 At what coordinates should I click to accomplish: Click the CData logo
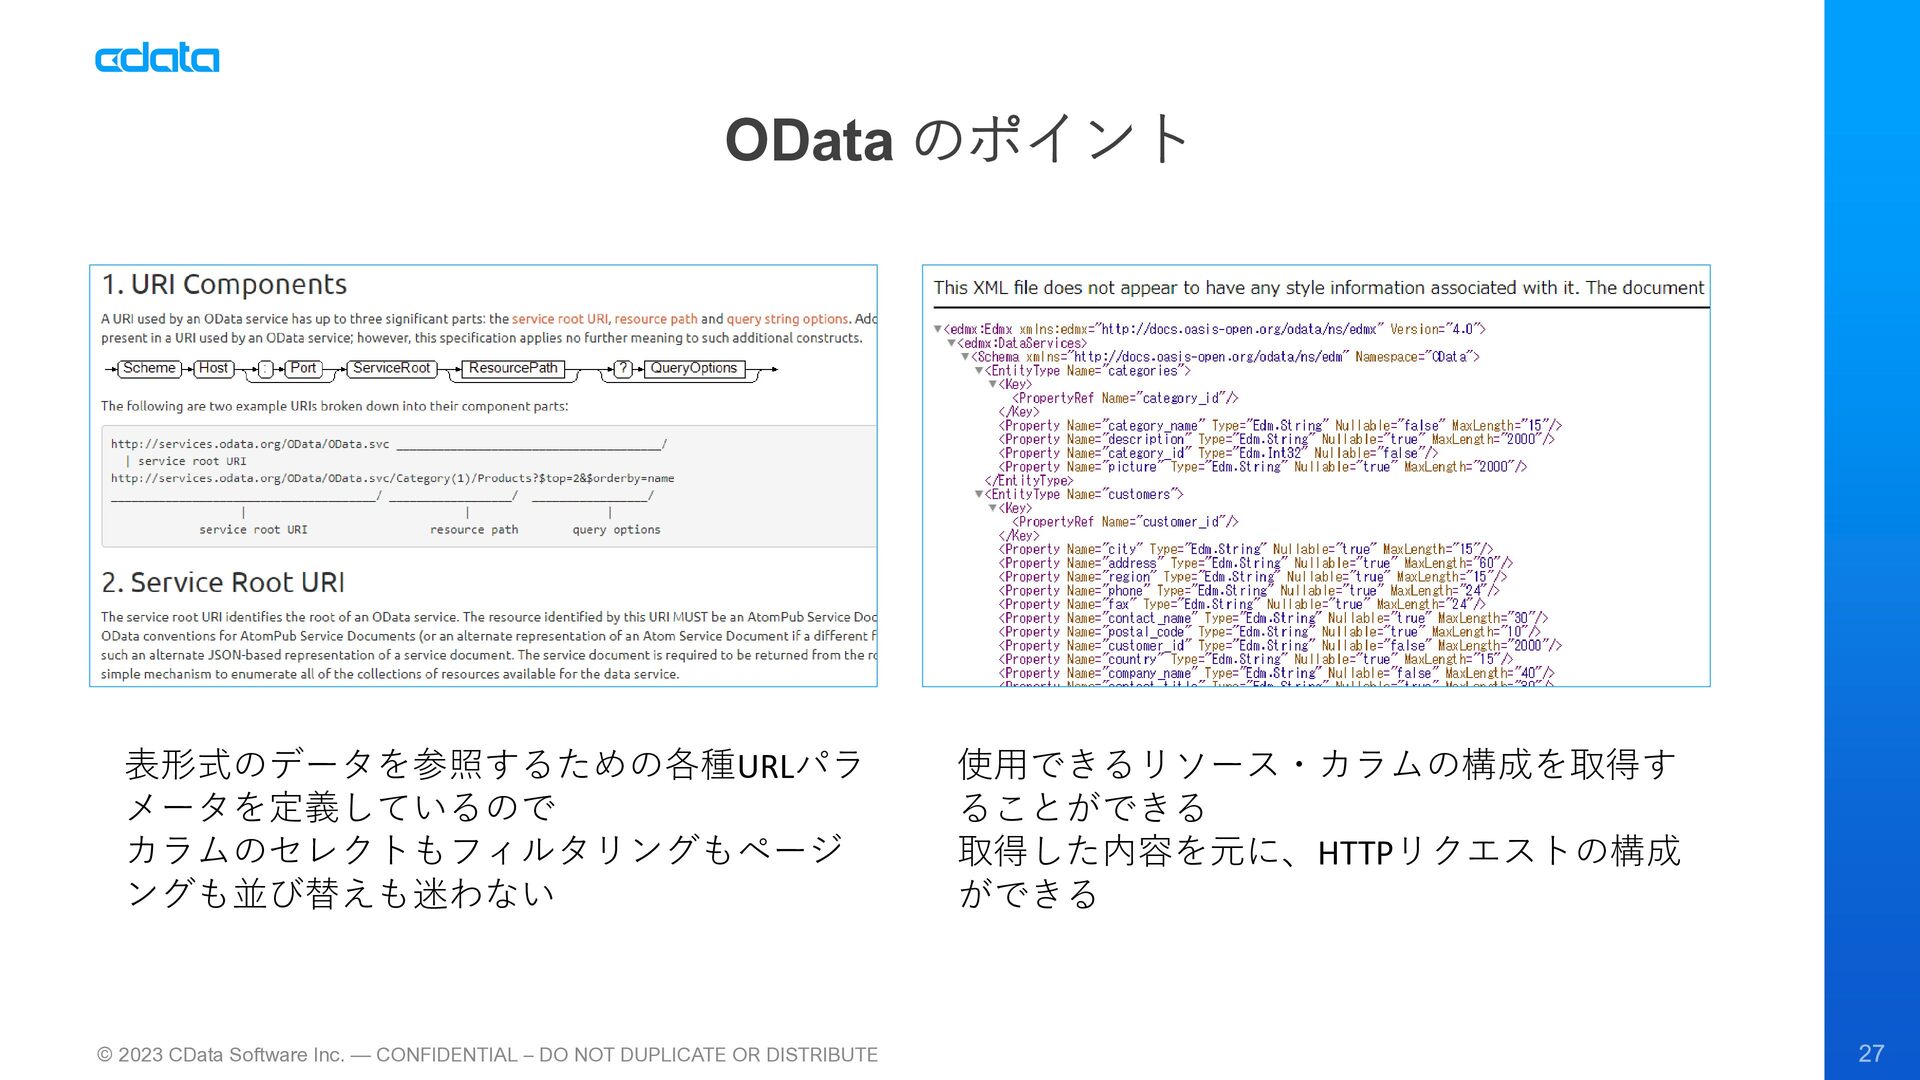pyautogui.click(x=157, y=58)
